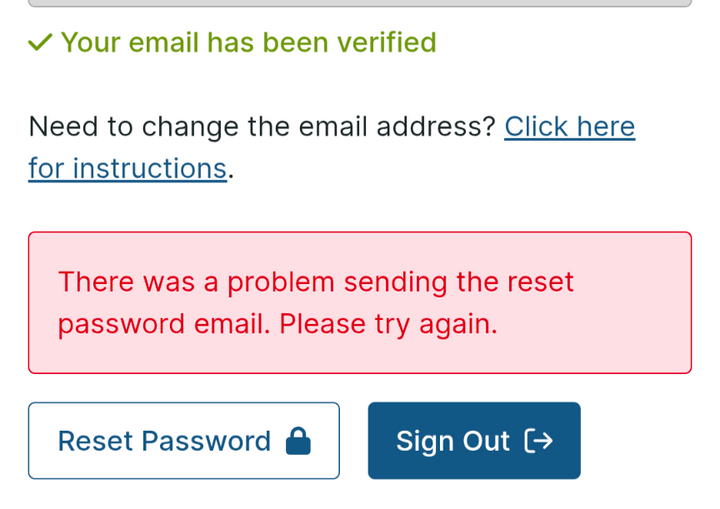The height and width of the screenshot is (509, 720).
Task: Follow the "for instructions" link text
Action: tap(128, 169)
